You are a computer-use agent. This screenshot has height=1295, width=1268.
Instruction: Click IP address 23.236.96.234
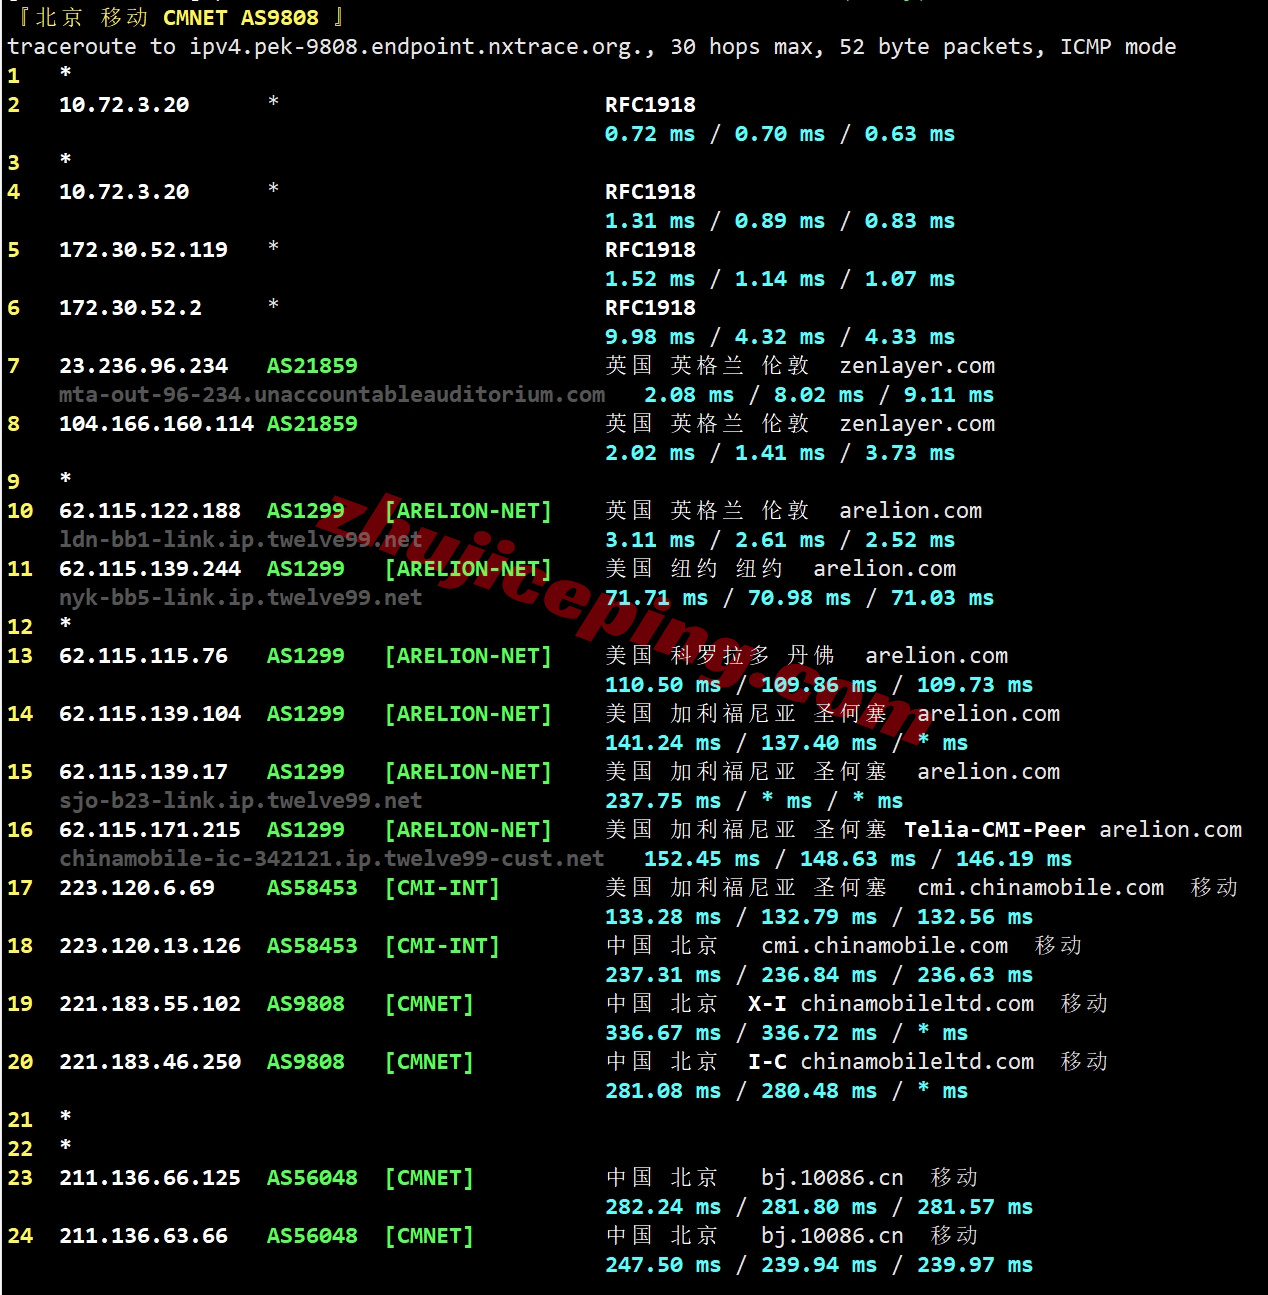point(143,366)
